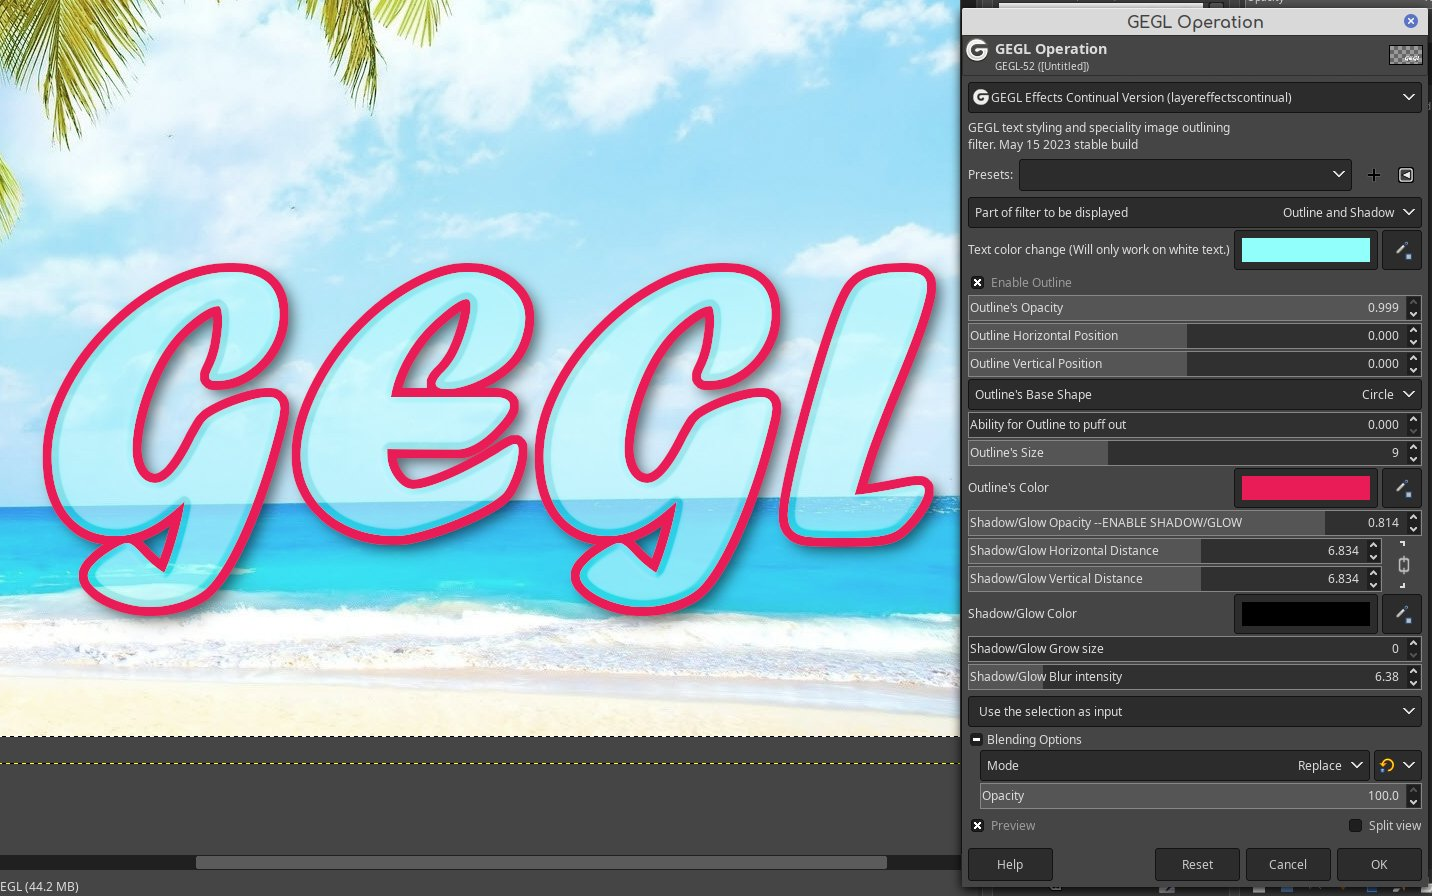This screenshot has height=896, width=1432.
Task: Adjust the Shadow/Glow Grow size slider
Action: coord(1186,649)
